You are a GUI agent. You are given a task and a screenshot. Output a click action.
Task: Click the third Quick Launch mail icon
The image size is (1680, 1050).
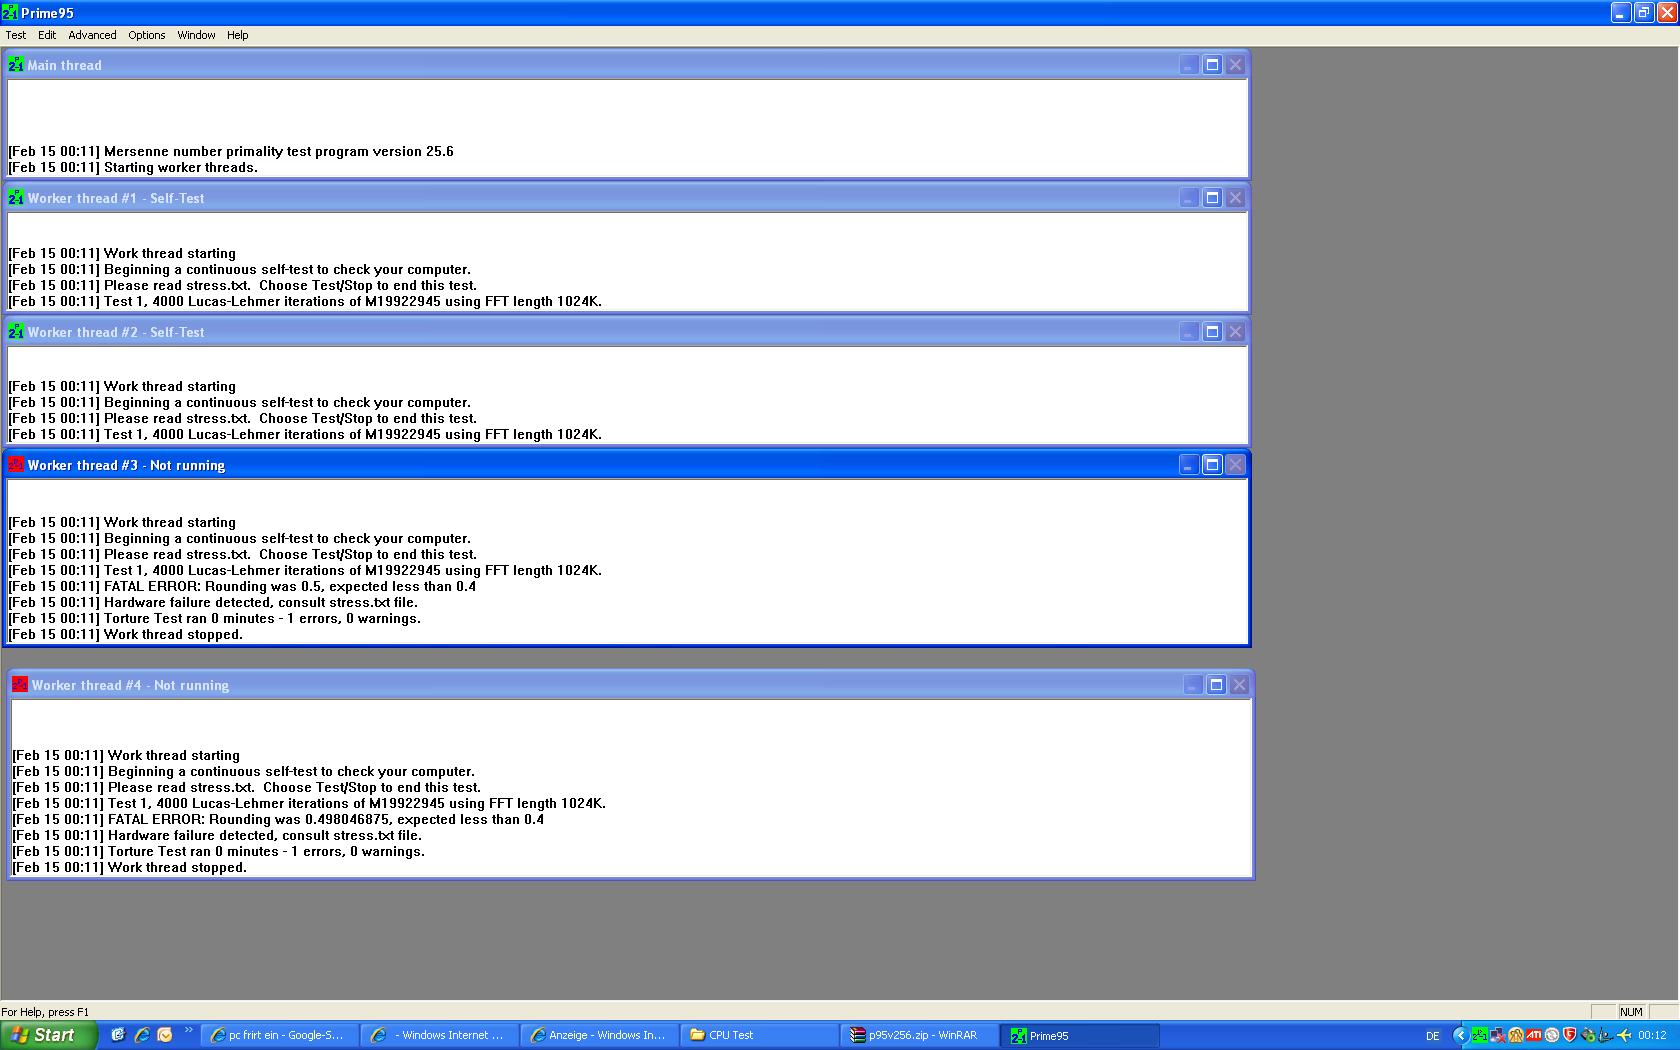coord(165,1035)
